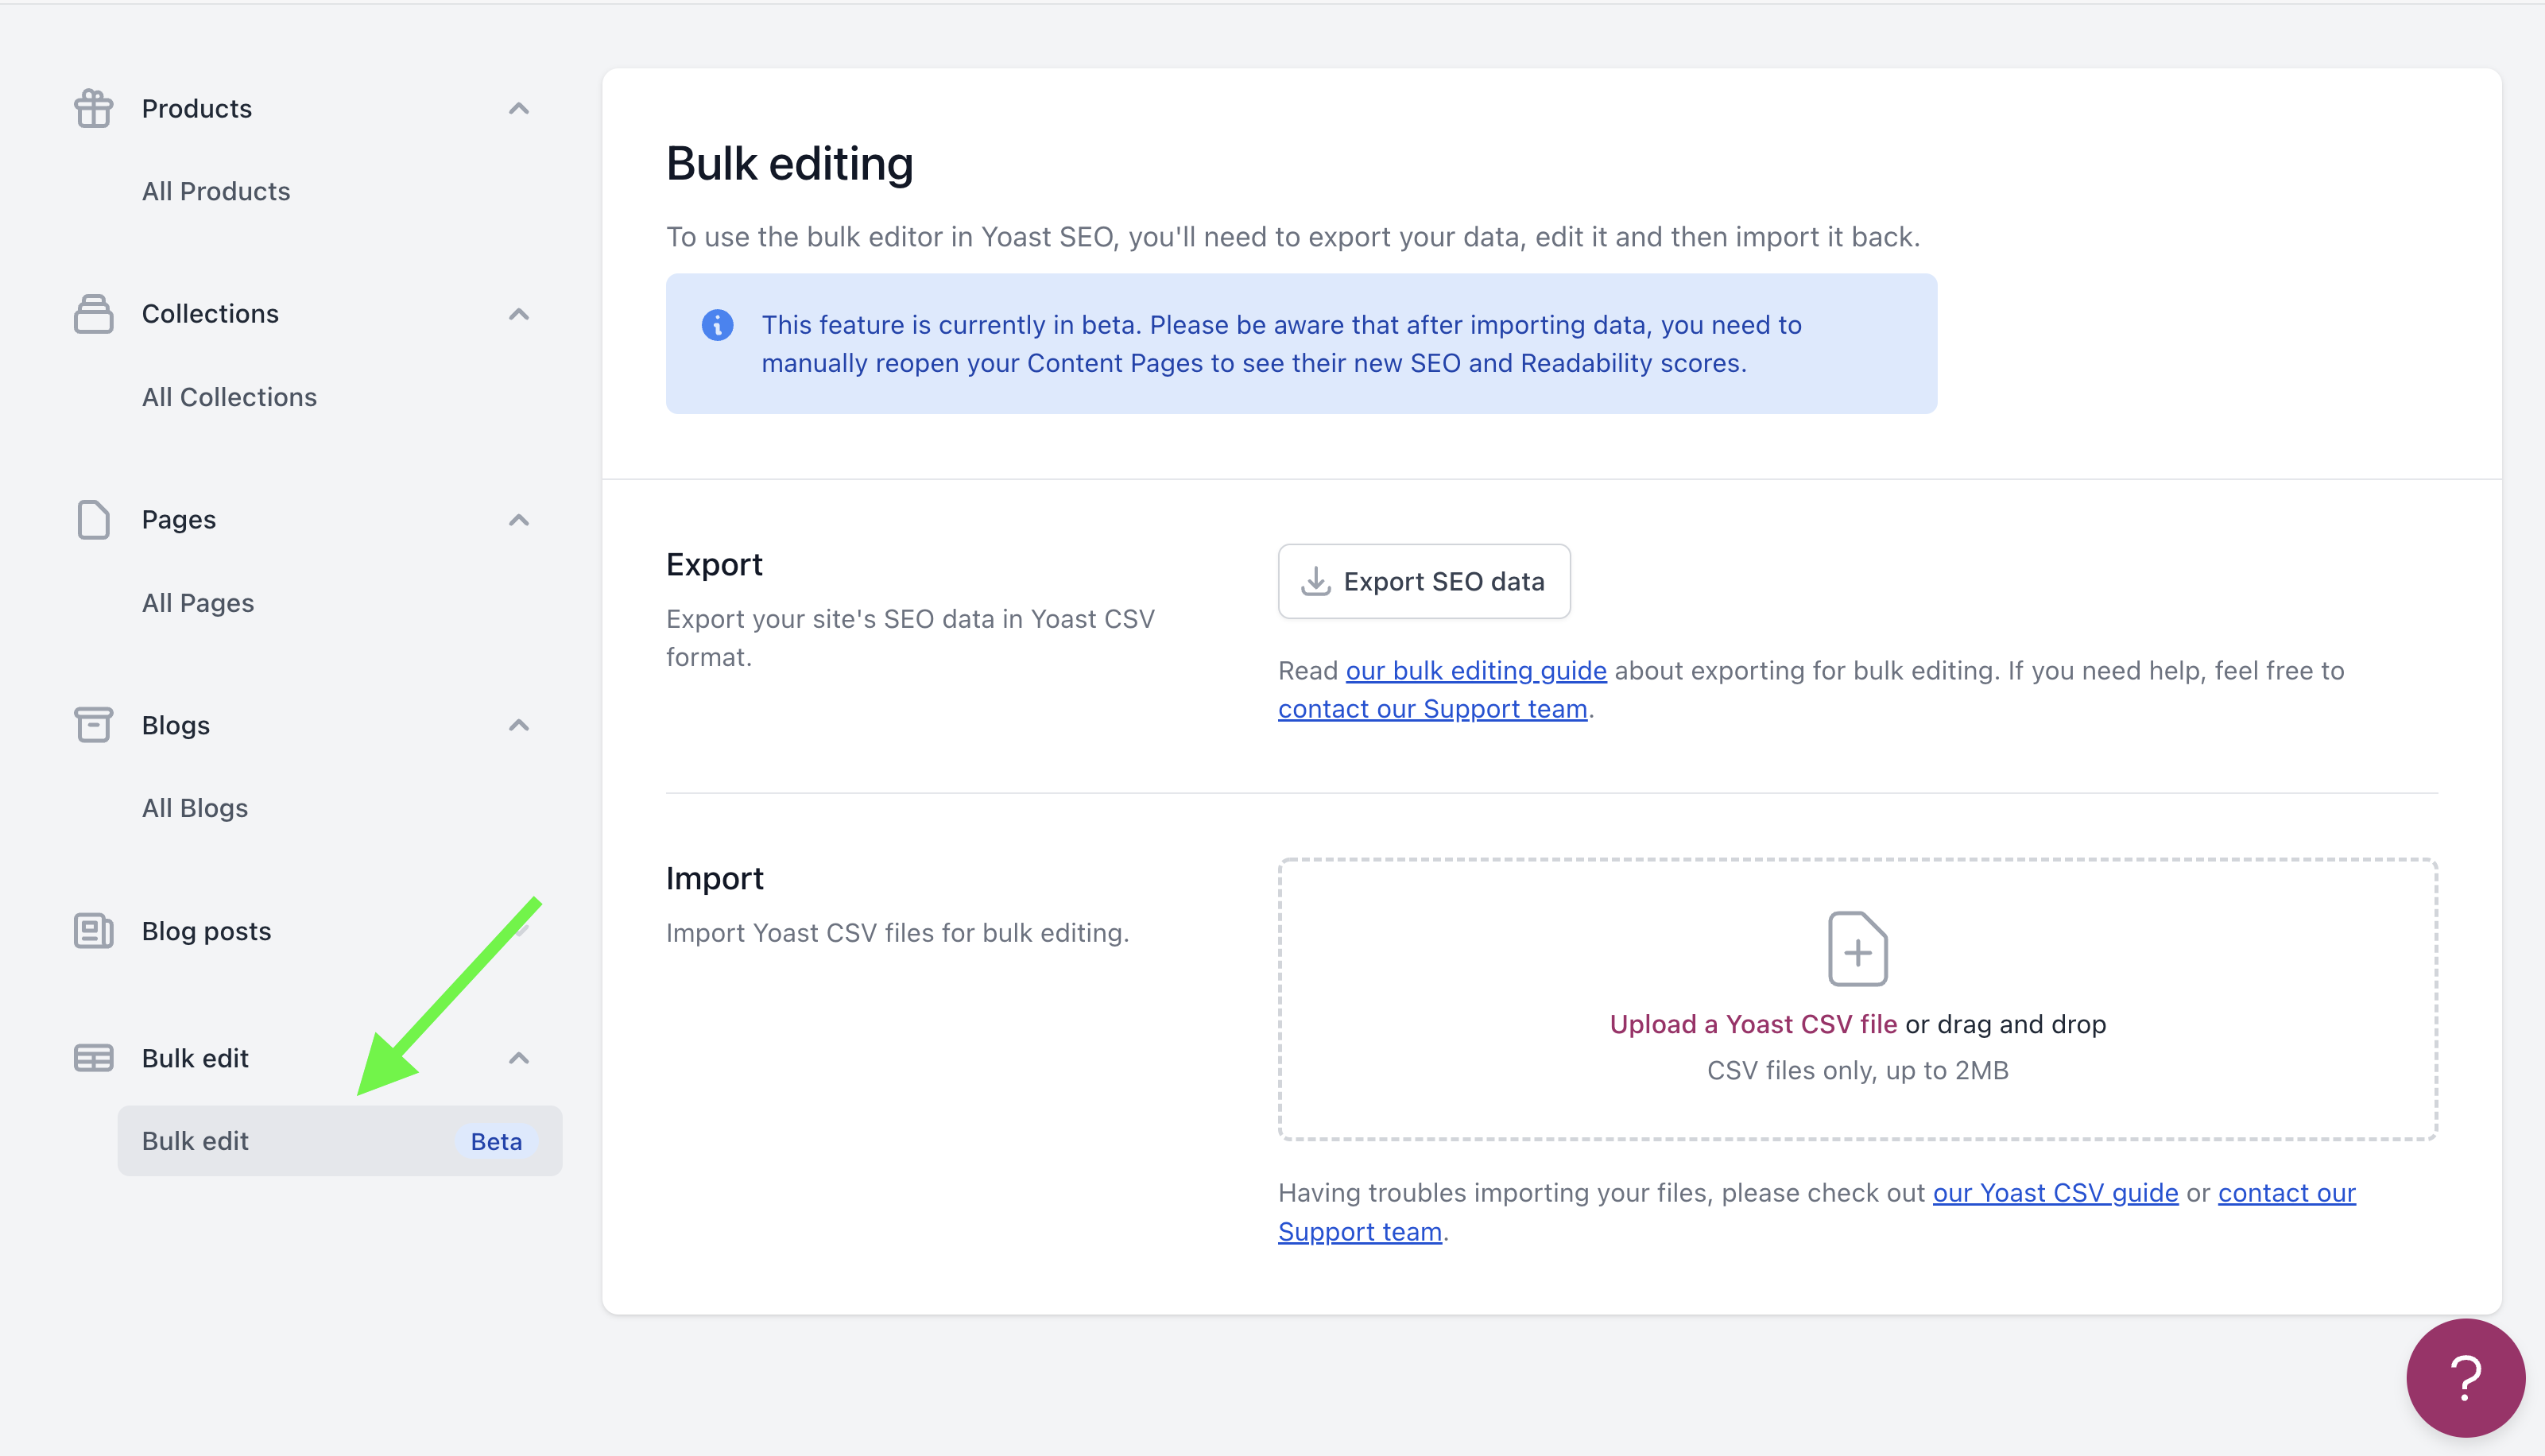The image size is (2545, 1456).
Task: Open the purple help question mark
Action: point(2465,1378)
